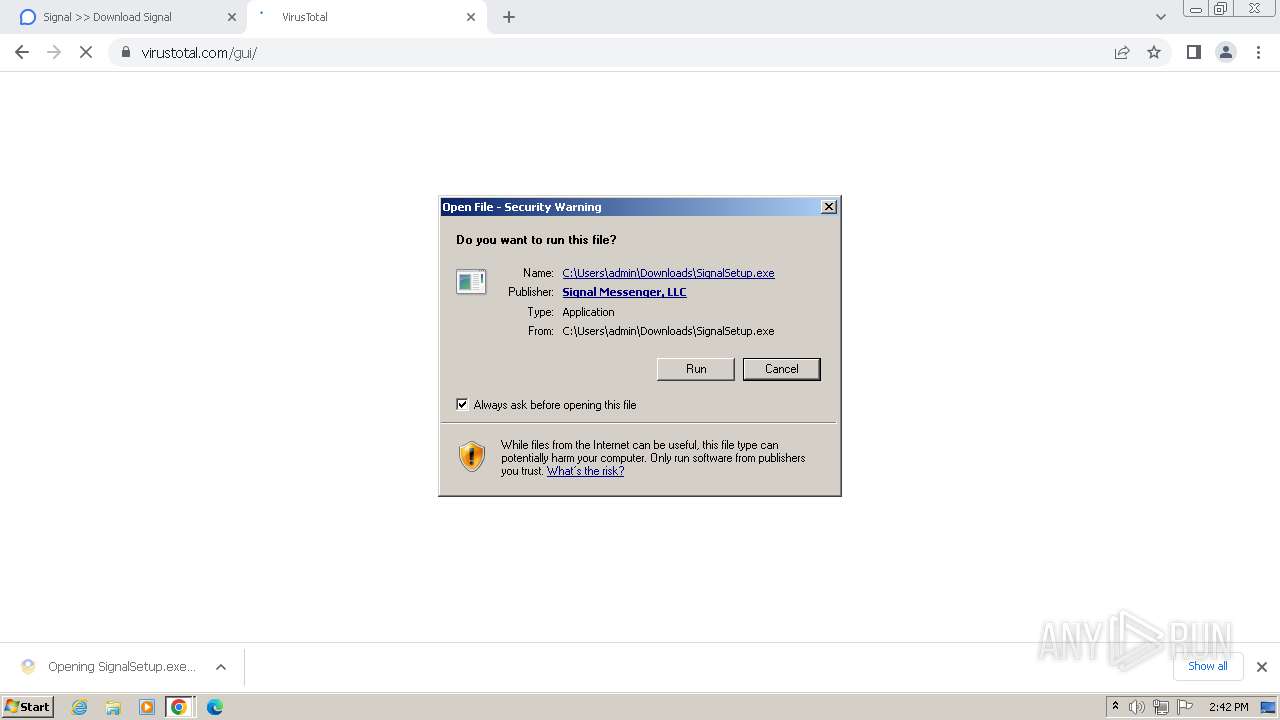Open Signal Messenger, LLC publisher link

[624, 292]
